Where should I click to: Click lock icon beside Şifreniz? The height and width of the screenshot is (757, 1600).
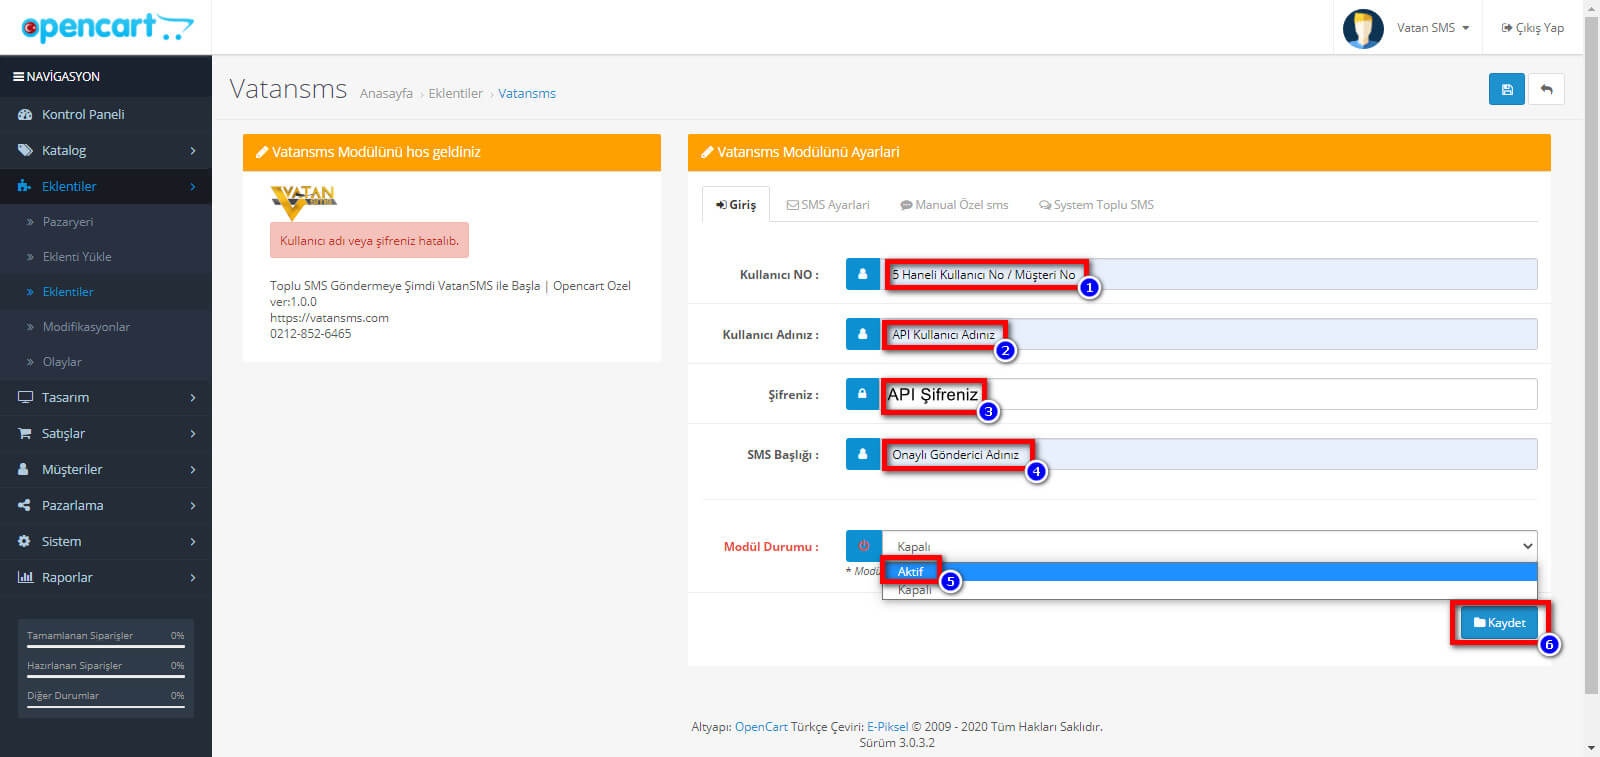[863, 394]
